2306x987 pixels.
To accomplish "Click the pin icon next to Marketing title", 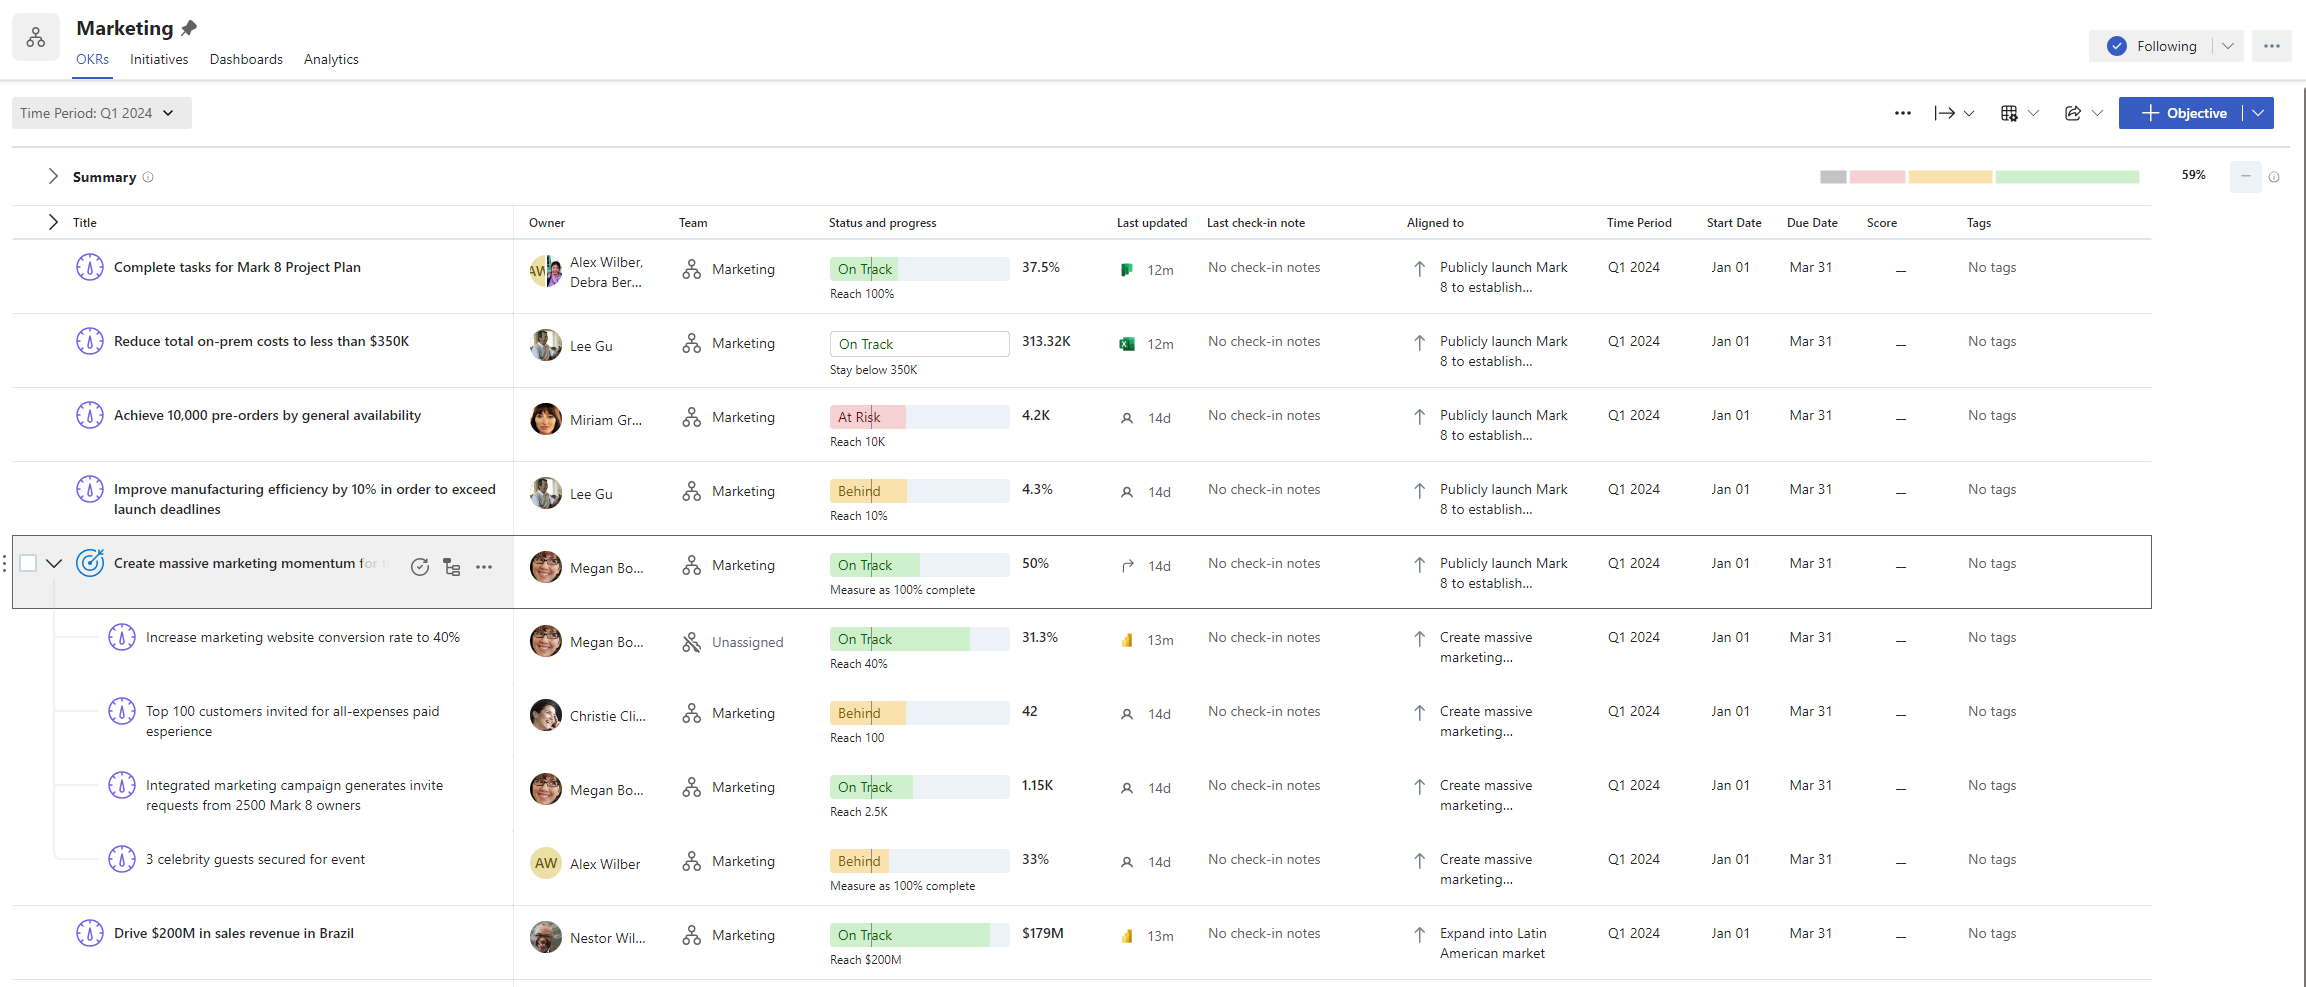I will pyautogui.click(x=189, y=28).
